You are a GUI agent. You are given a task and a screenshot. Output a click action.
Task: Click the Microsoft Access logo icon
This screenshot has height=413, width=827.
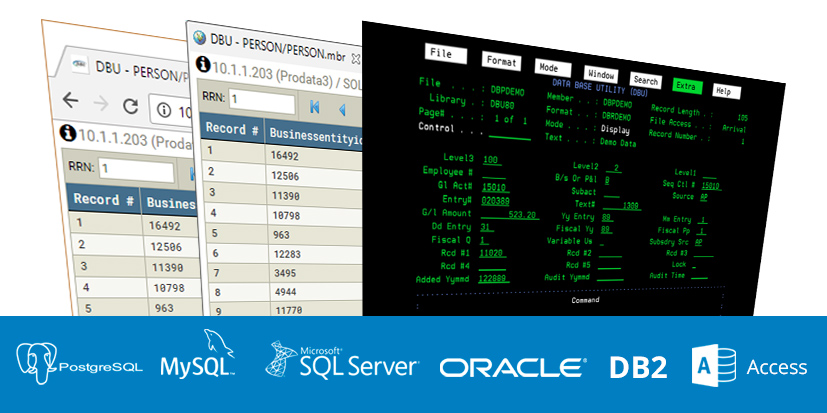coord(714,365)
